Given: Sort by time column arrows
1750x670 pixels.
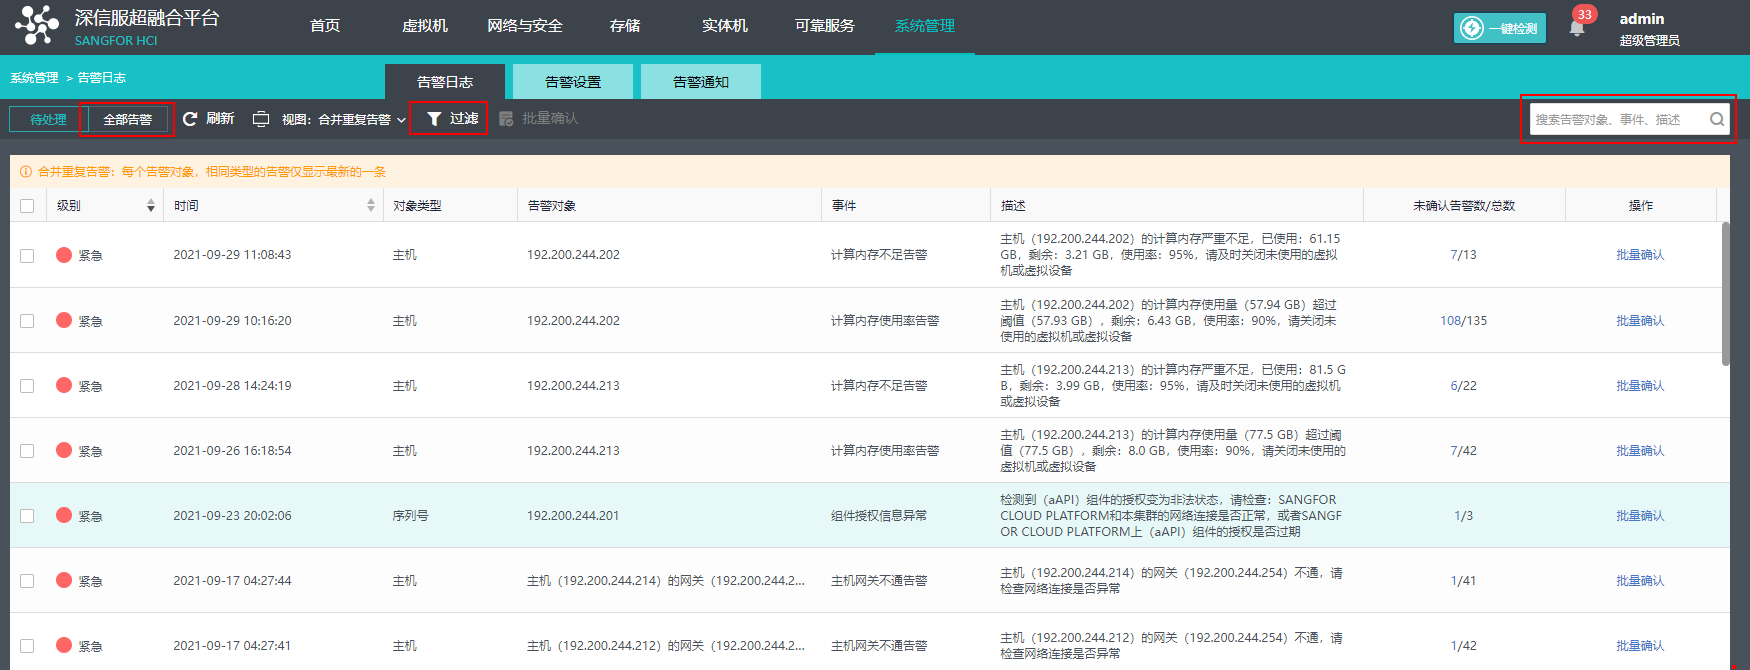Looking at the screenshot, I should click(x=371, y=205).
